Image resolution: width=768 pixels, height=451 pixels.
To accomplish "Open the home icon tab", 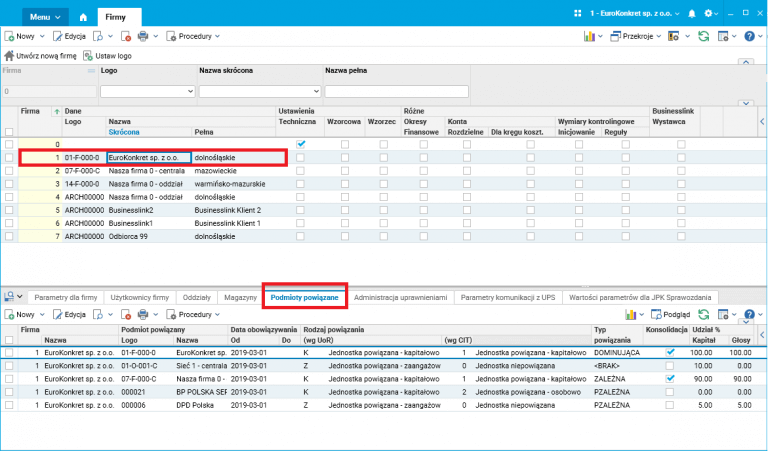I will [x=82, y=17].
